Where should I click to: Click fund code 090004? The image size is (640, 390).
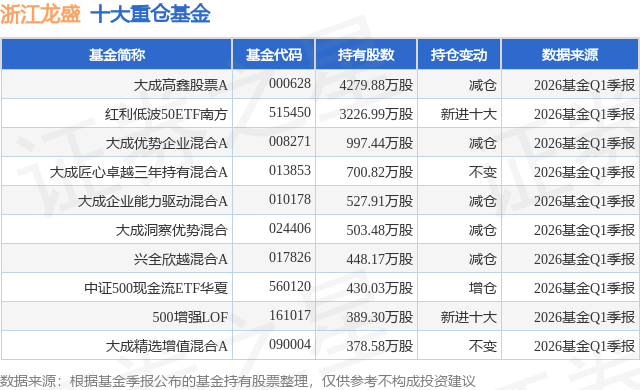(290, 344)
